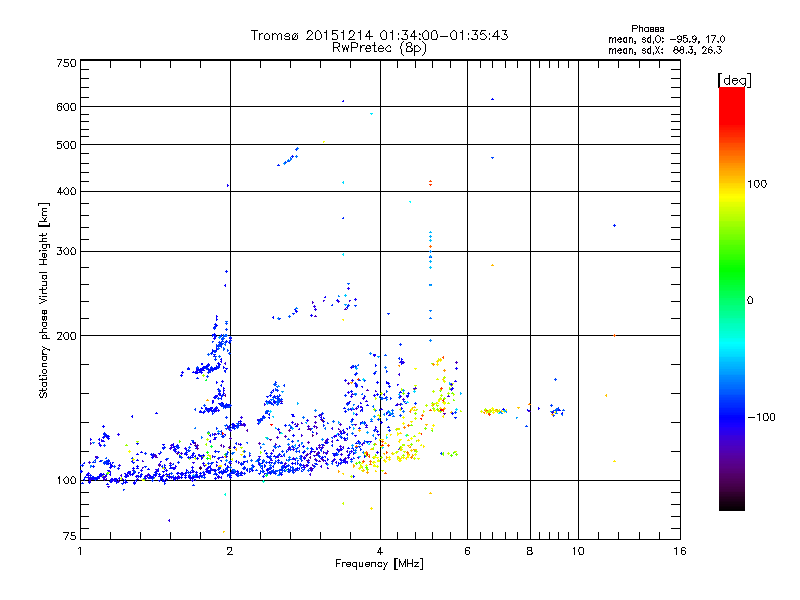Viewport: 800px width, 600px height.
Task: Click the y-axis tick label '75'
Action: point(70,536)
